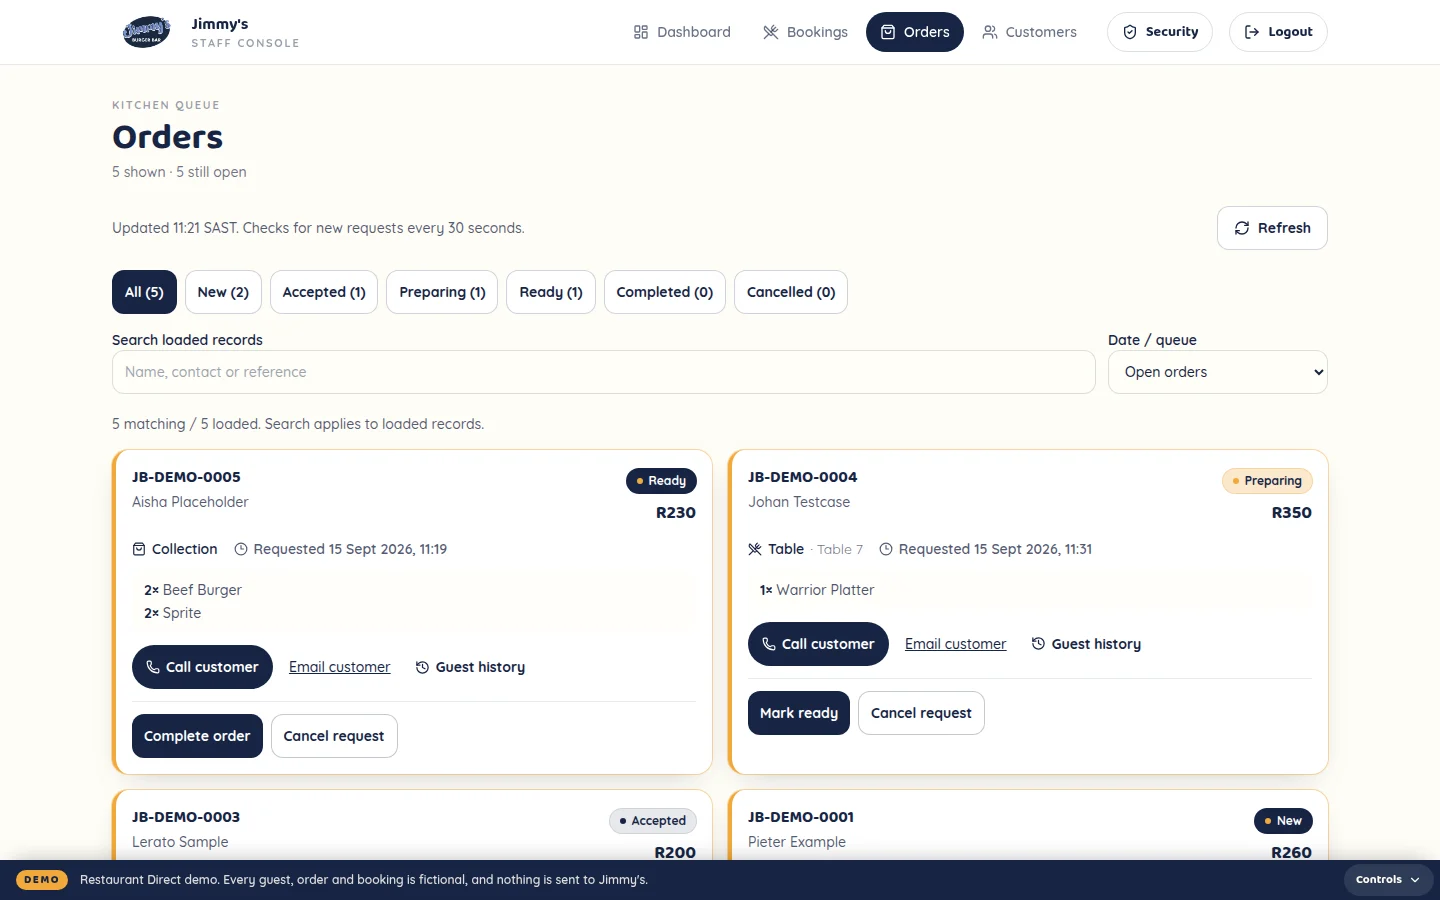Select the Orders nav item

coord(915,32)
